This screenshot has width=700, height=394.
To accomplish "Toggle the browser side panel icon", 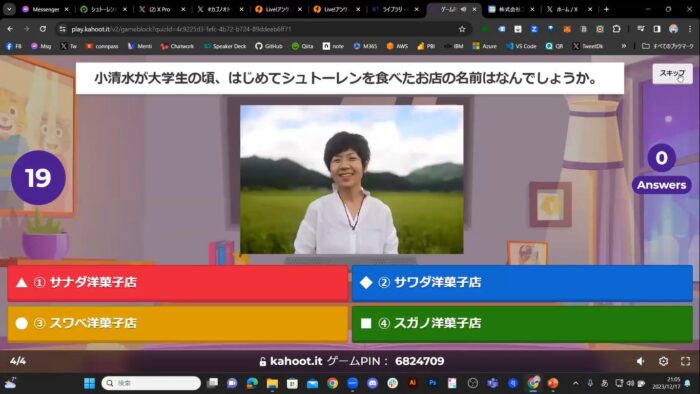I will tap(657, 29).
